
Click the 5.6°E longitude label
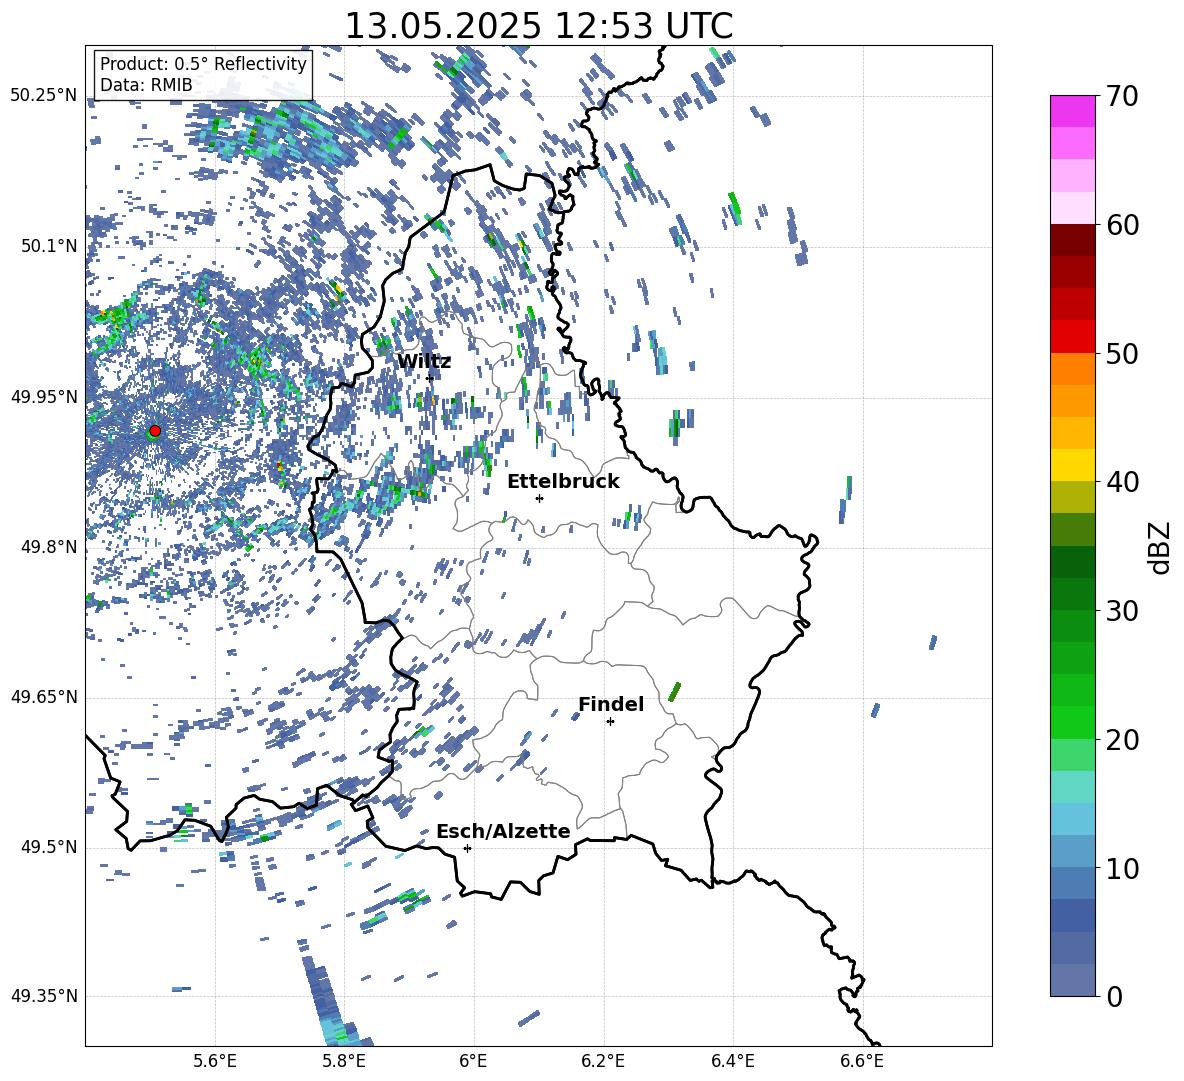pyautogui.click(x=215, y=1061)
